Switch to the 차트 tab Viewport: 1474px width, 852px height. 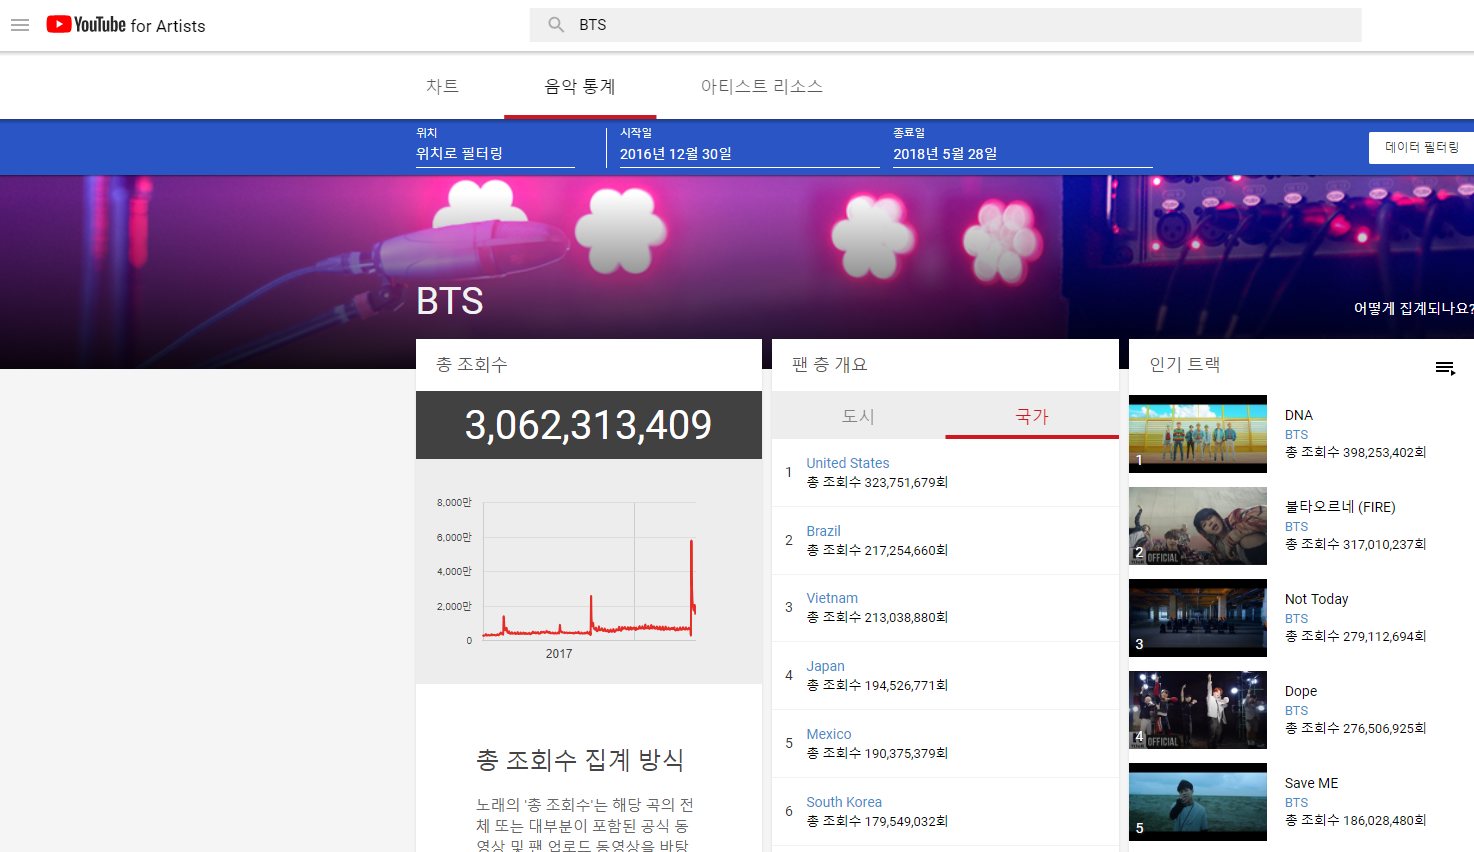442,87
